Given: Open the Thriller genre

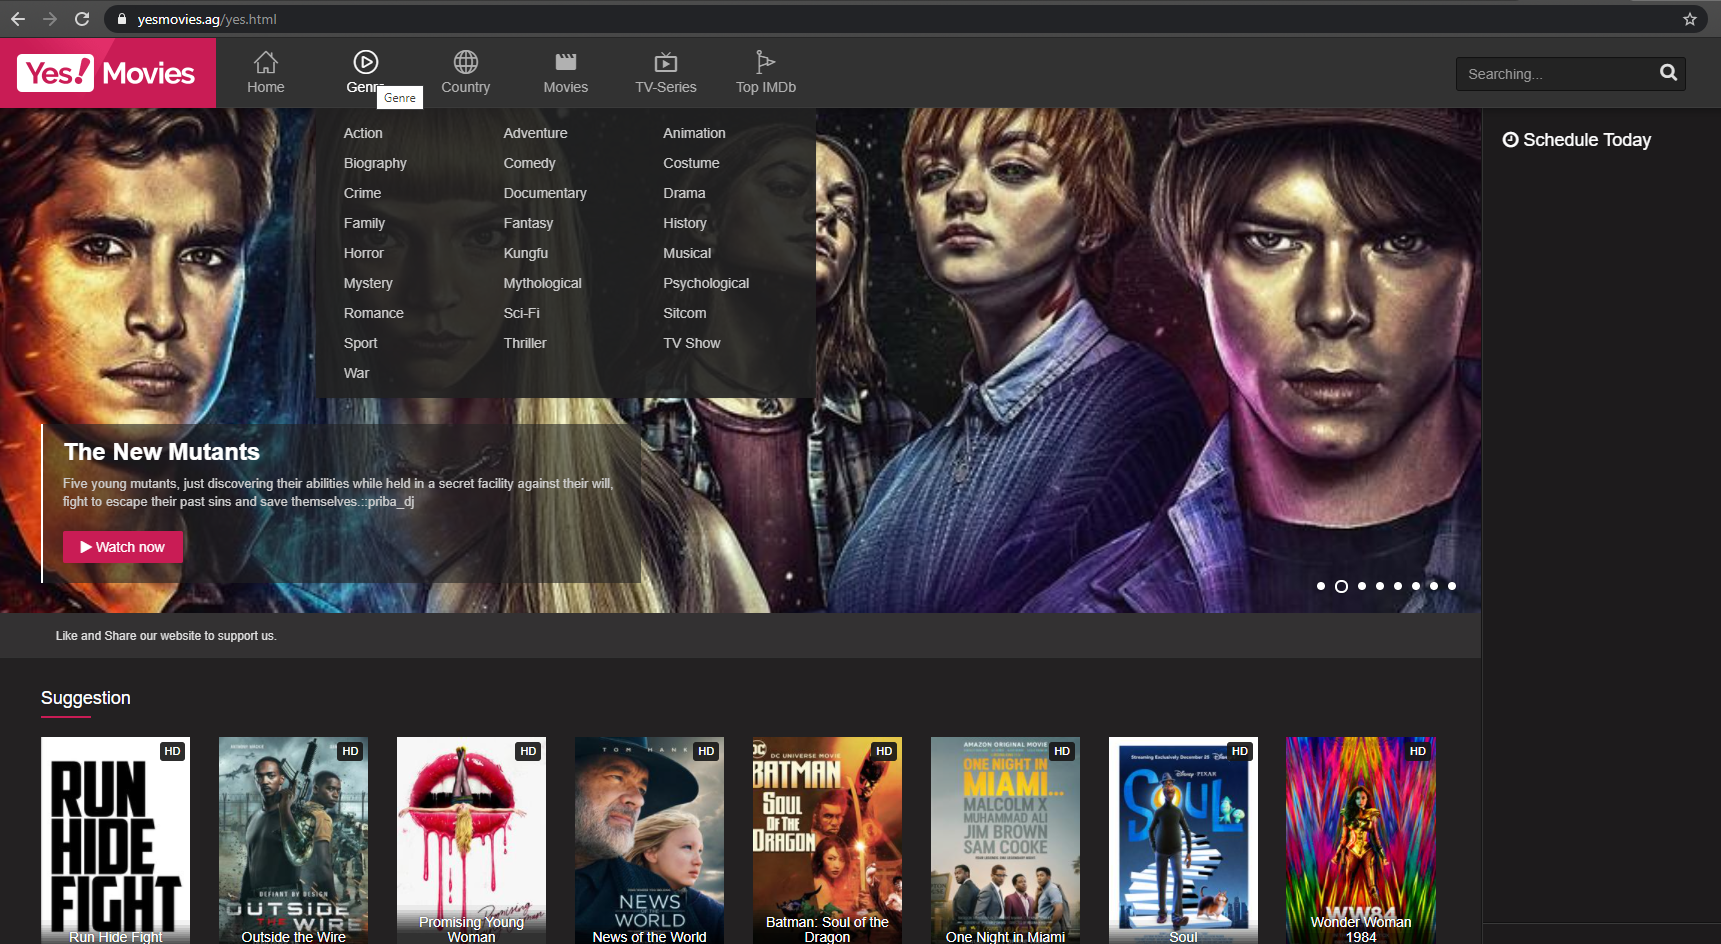Looking at the screenshot, I should 525,343.
